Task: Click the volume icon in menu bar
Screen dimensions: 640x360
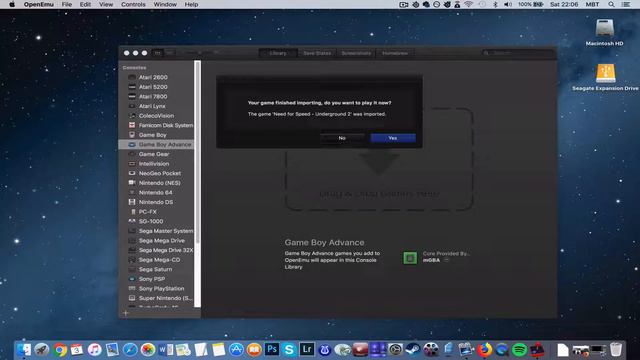Action: pos(508,4)
